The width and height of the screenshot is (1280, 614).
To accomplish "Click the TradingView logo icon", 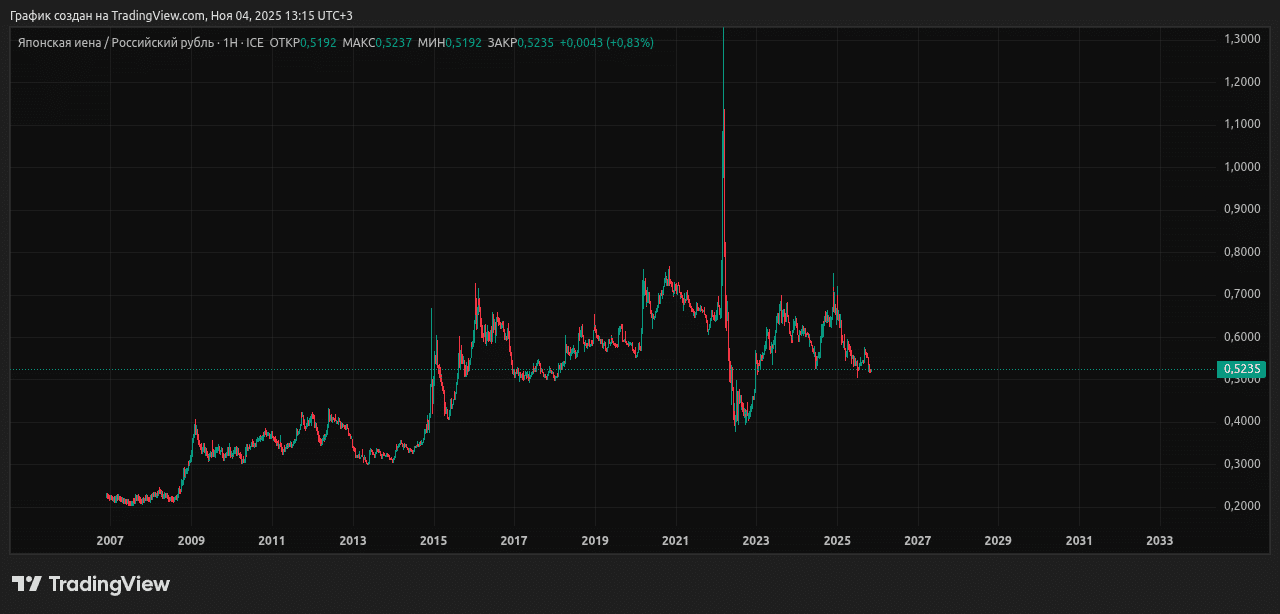I will 27,584.
